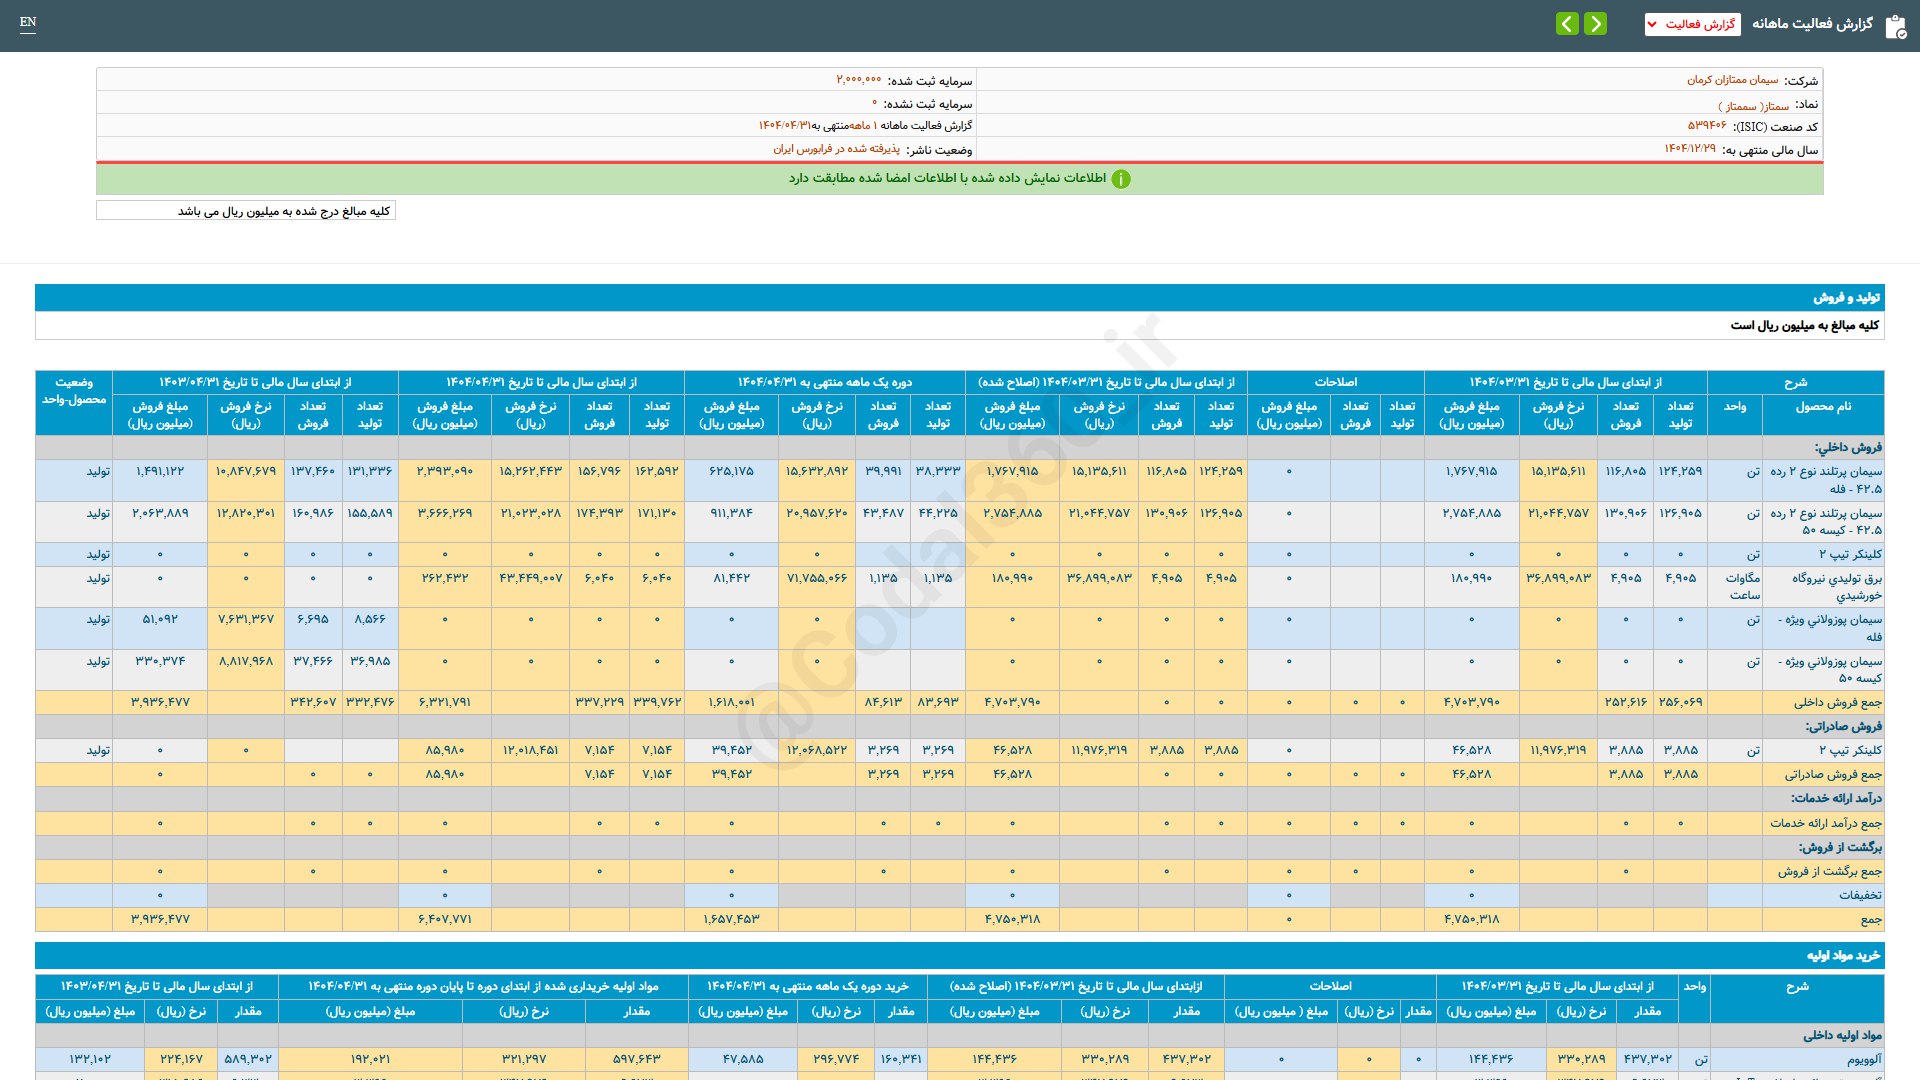Screen dimensions: 1920x1080
Task: Click the symbol سمتاز link
Action: [x=1754, y=105]
